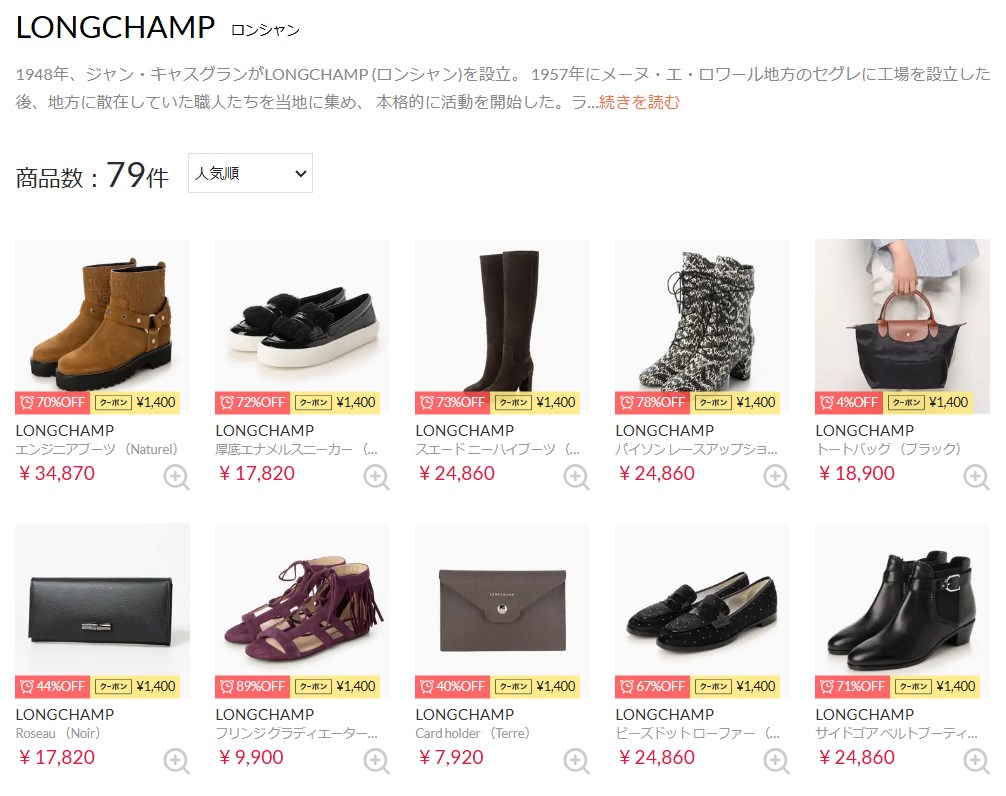The height and width of the screenshot is (796, 1006).
Task: Open the 人気順 sort dropdown
Action: pyautogui.click(x=250, y=173)
